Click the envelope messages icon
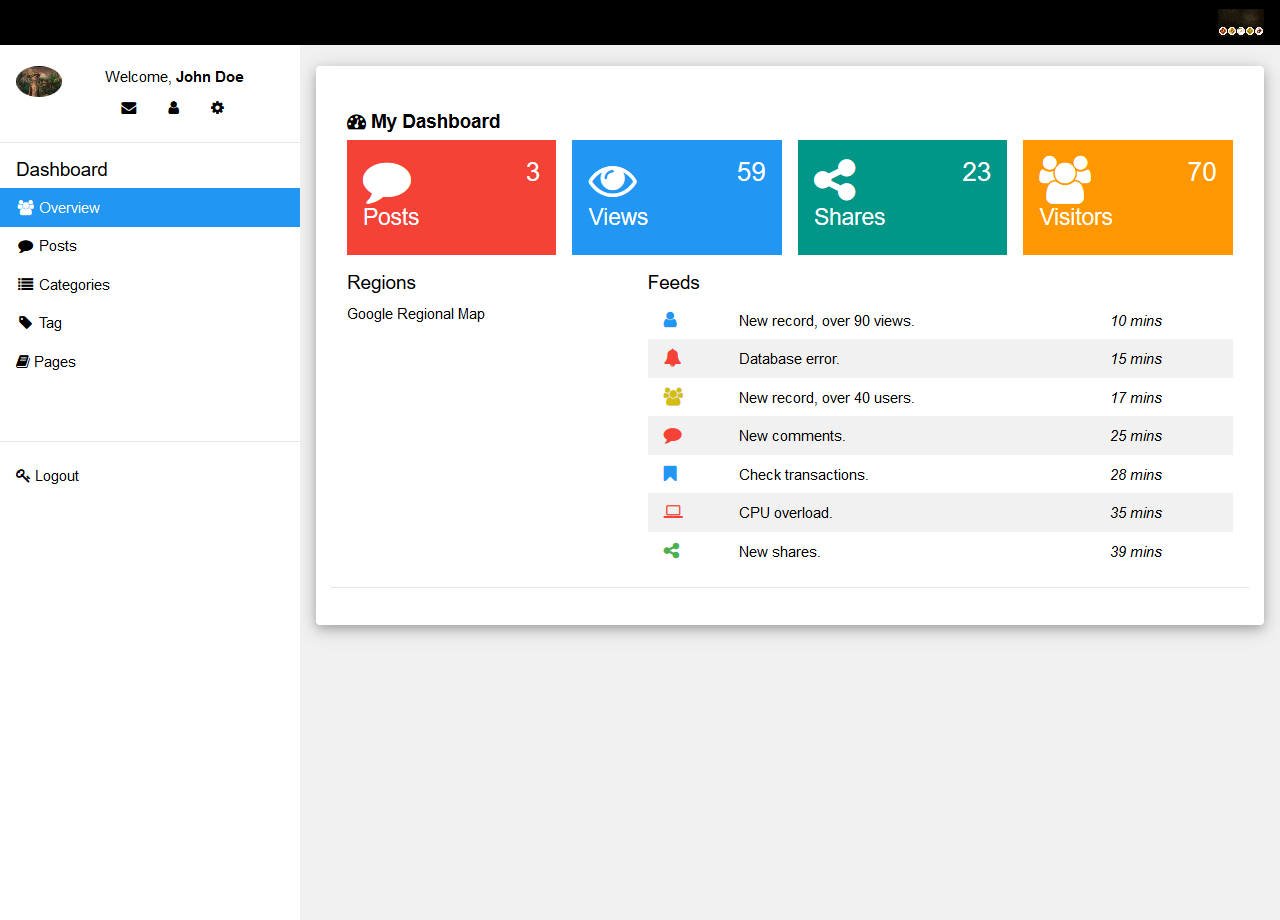1280x920 pixels. (129, 108)
